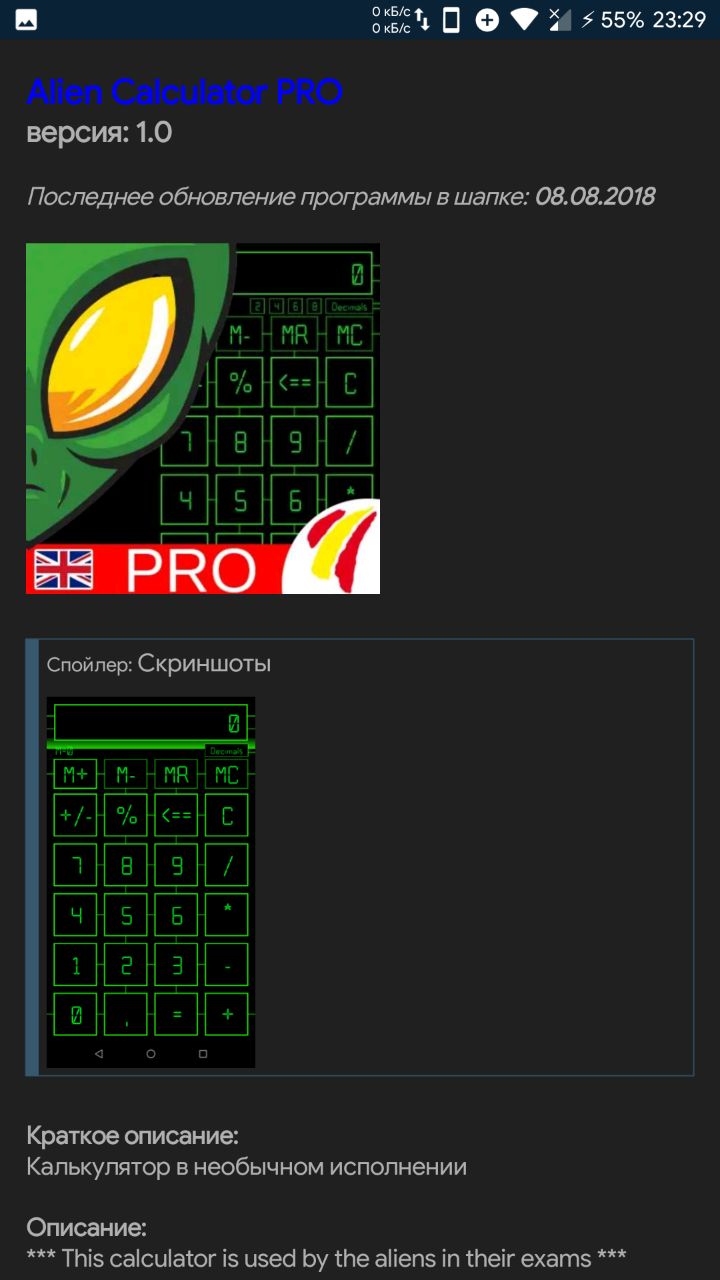Image resolution: width=720 pixels, height=1280 pixels.
Task: Click the equals key in screenshot thumbnail
Action: [x=176, y=1014]
